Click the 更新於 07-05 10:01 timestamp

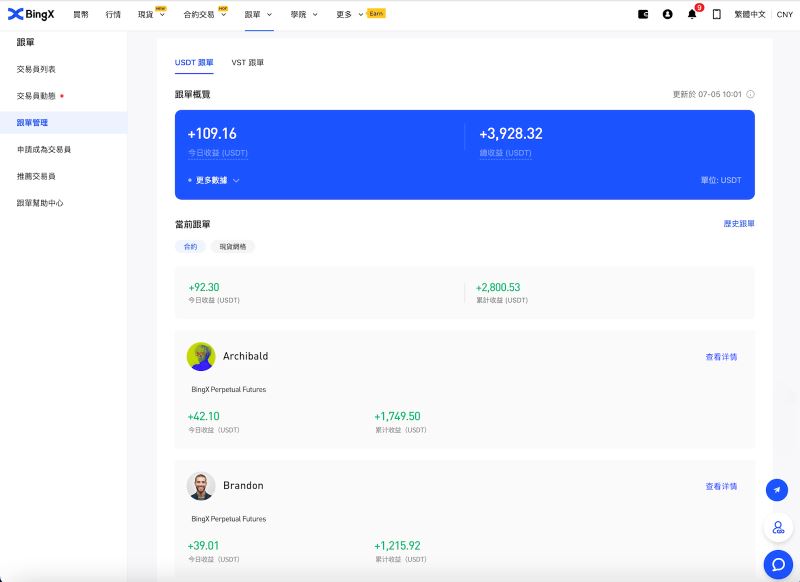707,94
